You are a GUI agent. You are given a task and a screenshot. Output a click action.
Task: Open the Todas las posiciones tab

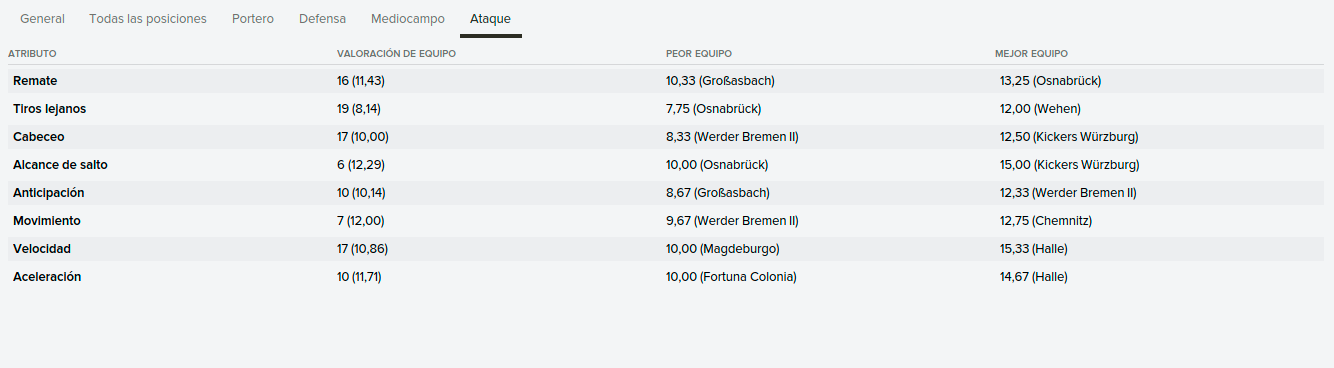click(x=148, y=19)
